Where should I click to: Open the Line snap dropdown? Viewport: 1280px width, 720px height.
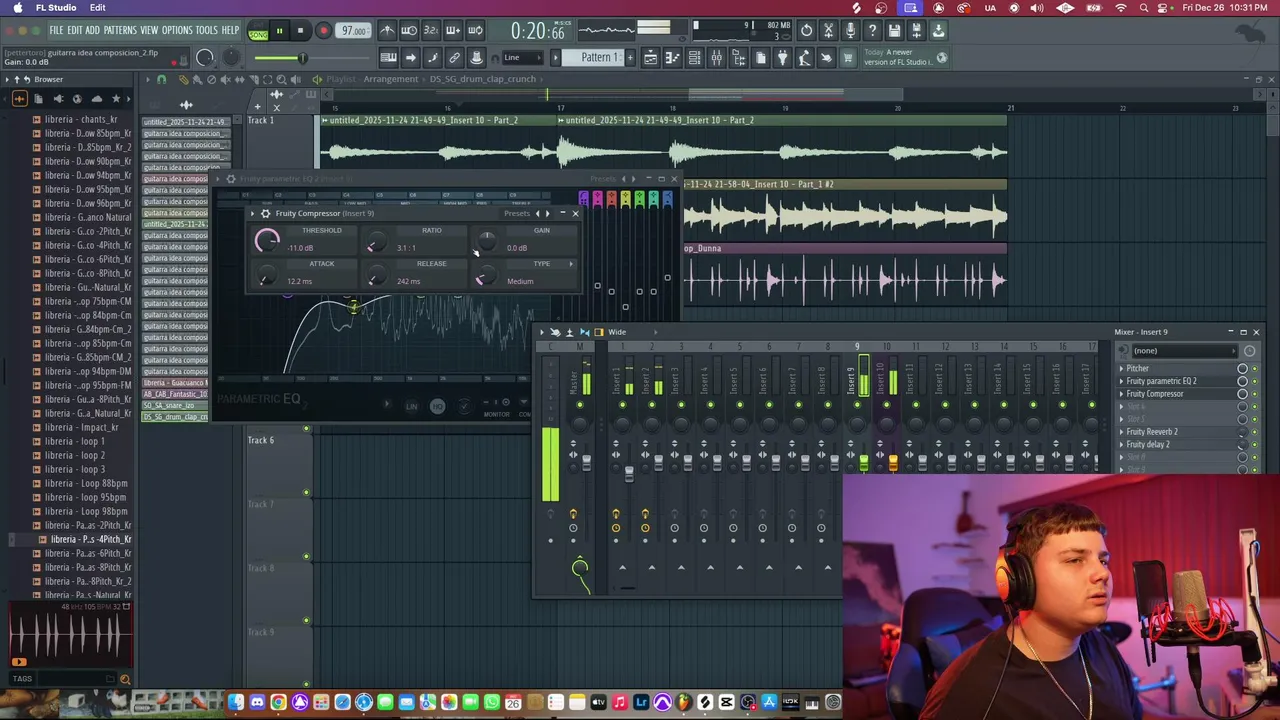tap(523, 57)
